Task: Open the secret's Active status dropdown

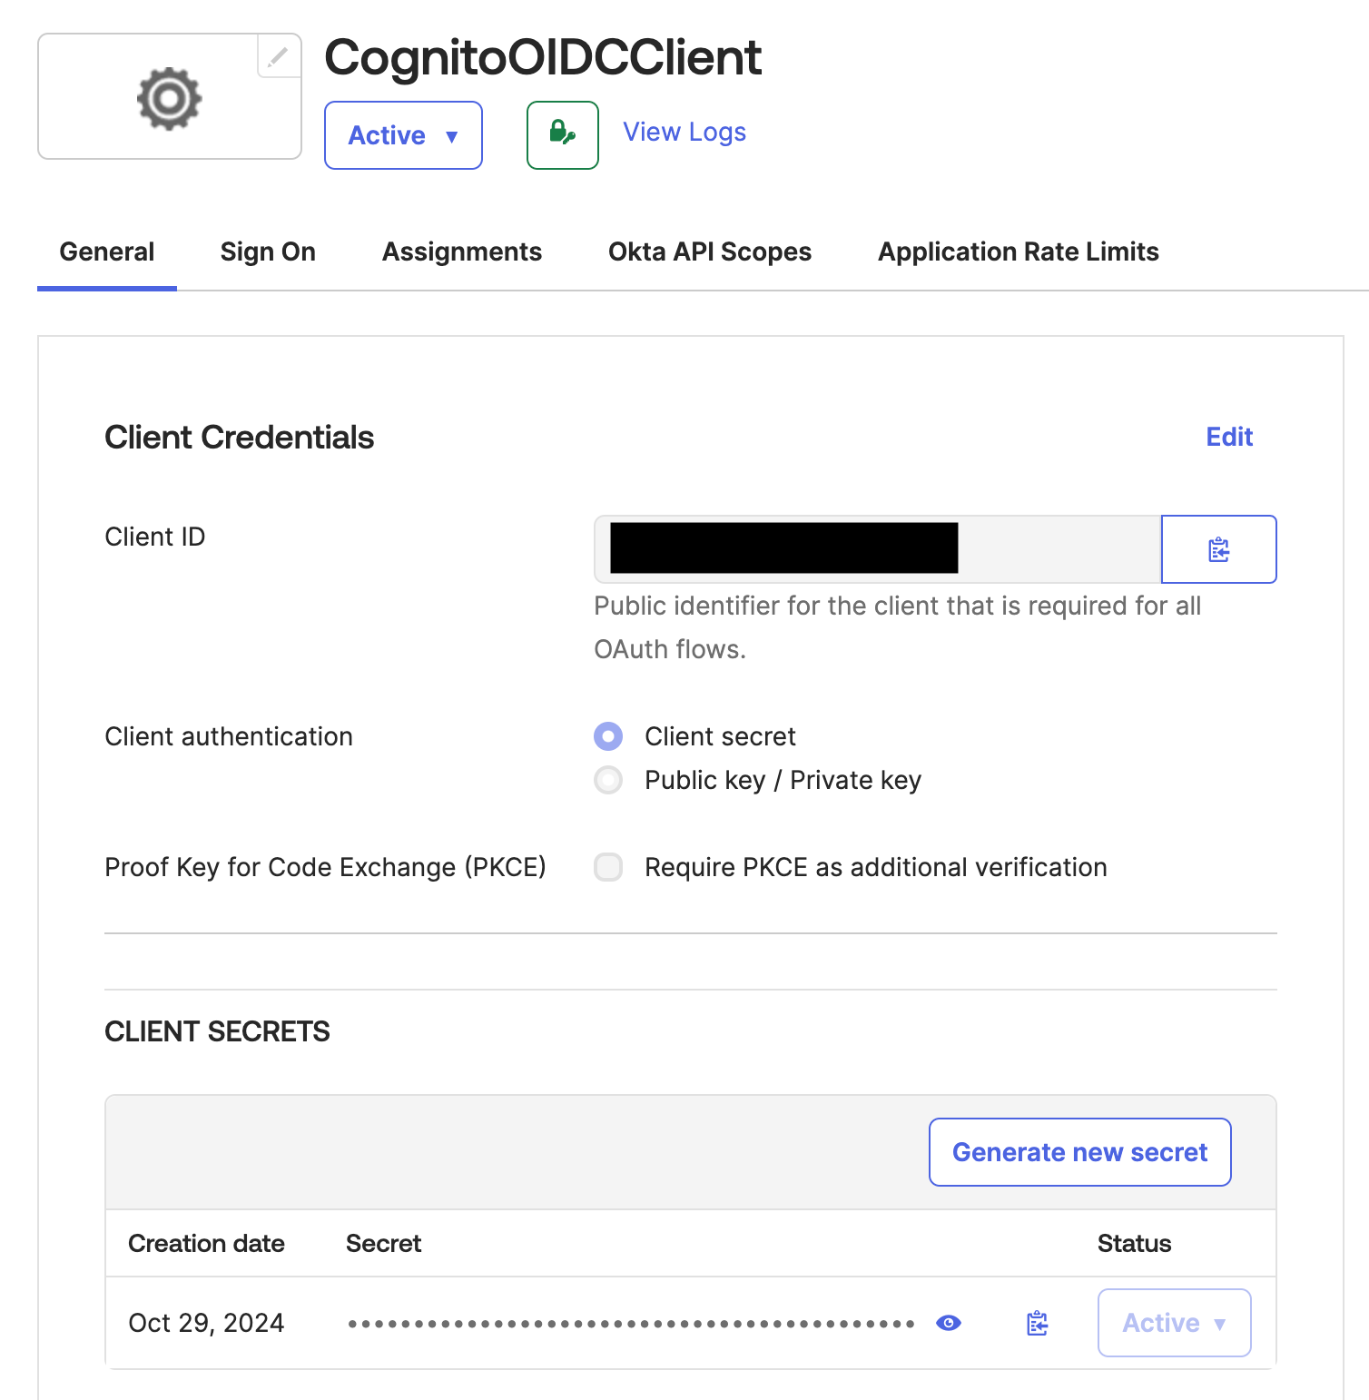Action: (1174, 1323)
